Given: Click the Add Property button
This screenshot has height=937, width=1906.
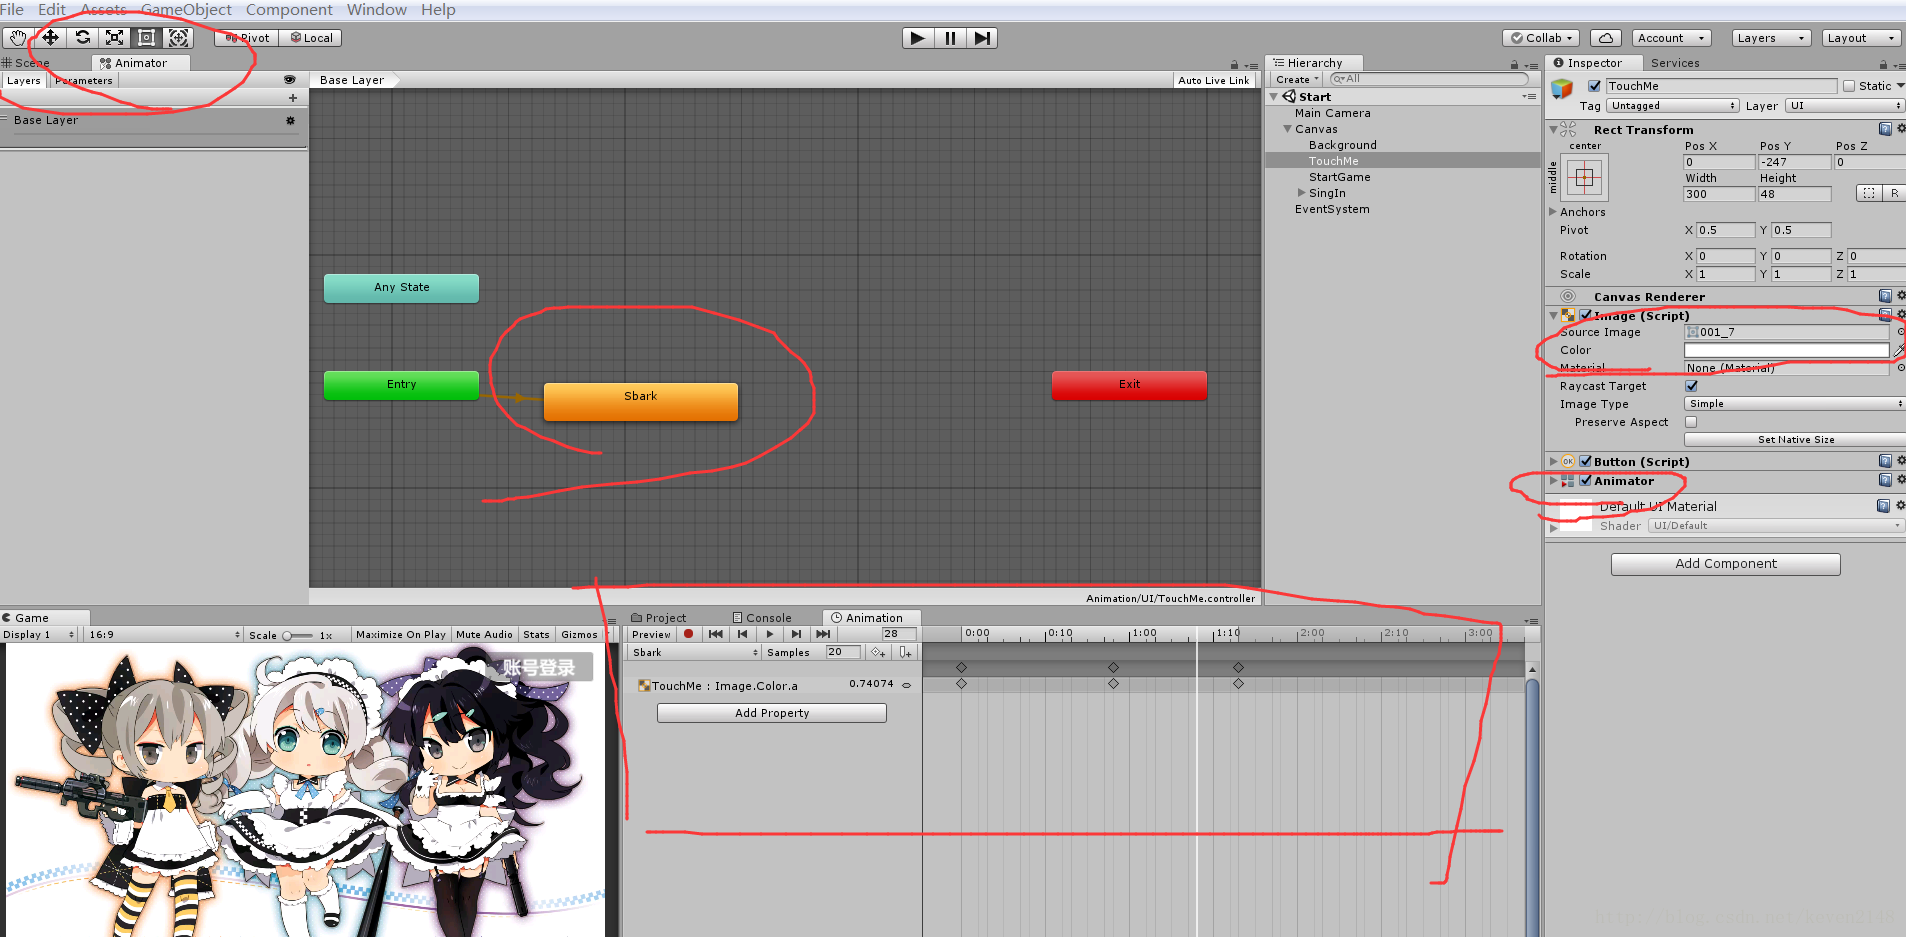Looking at the screenshot, I should (772, 713).
